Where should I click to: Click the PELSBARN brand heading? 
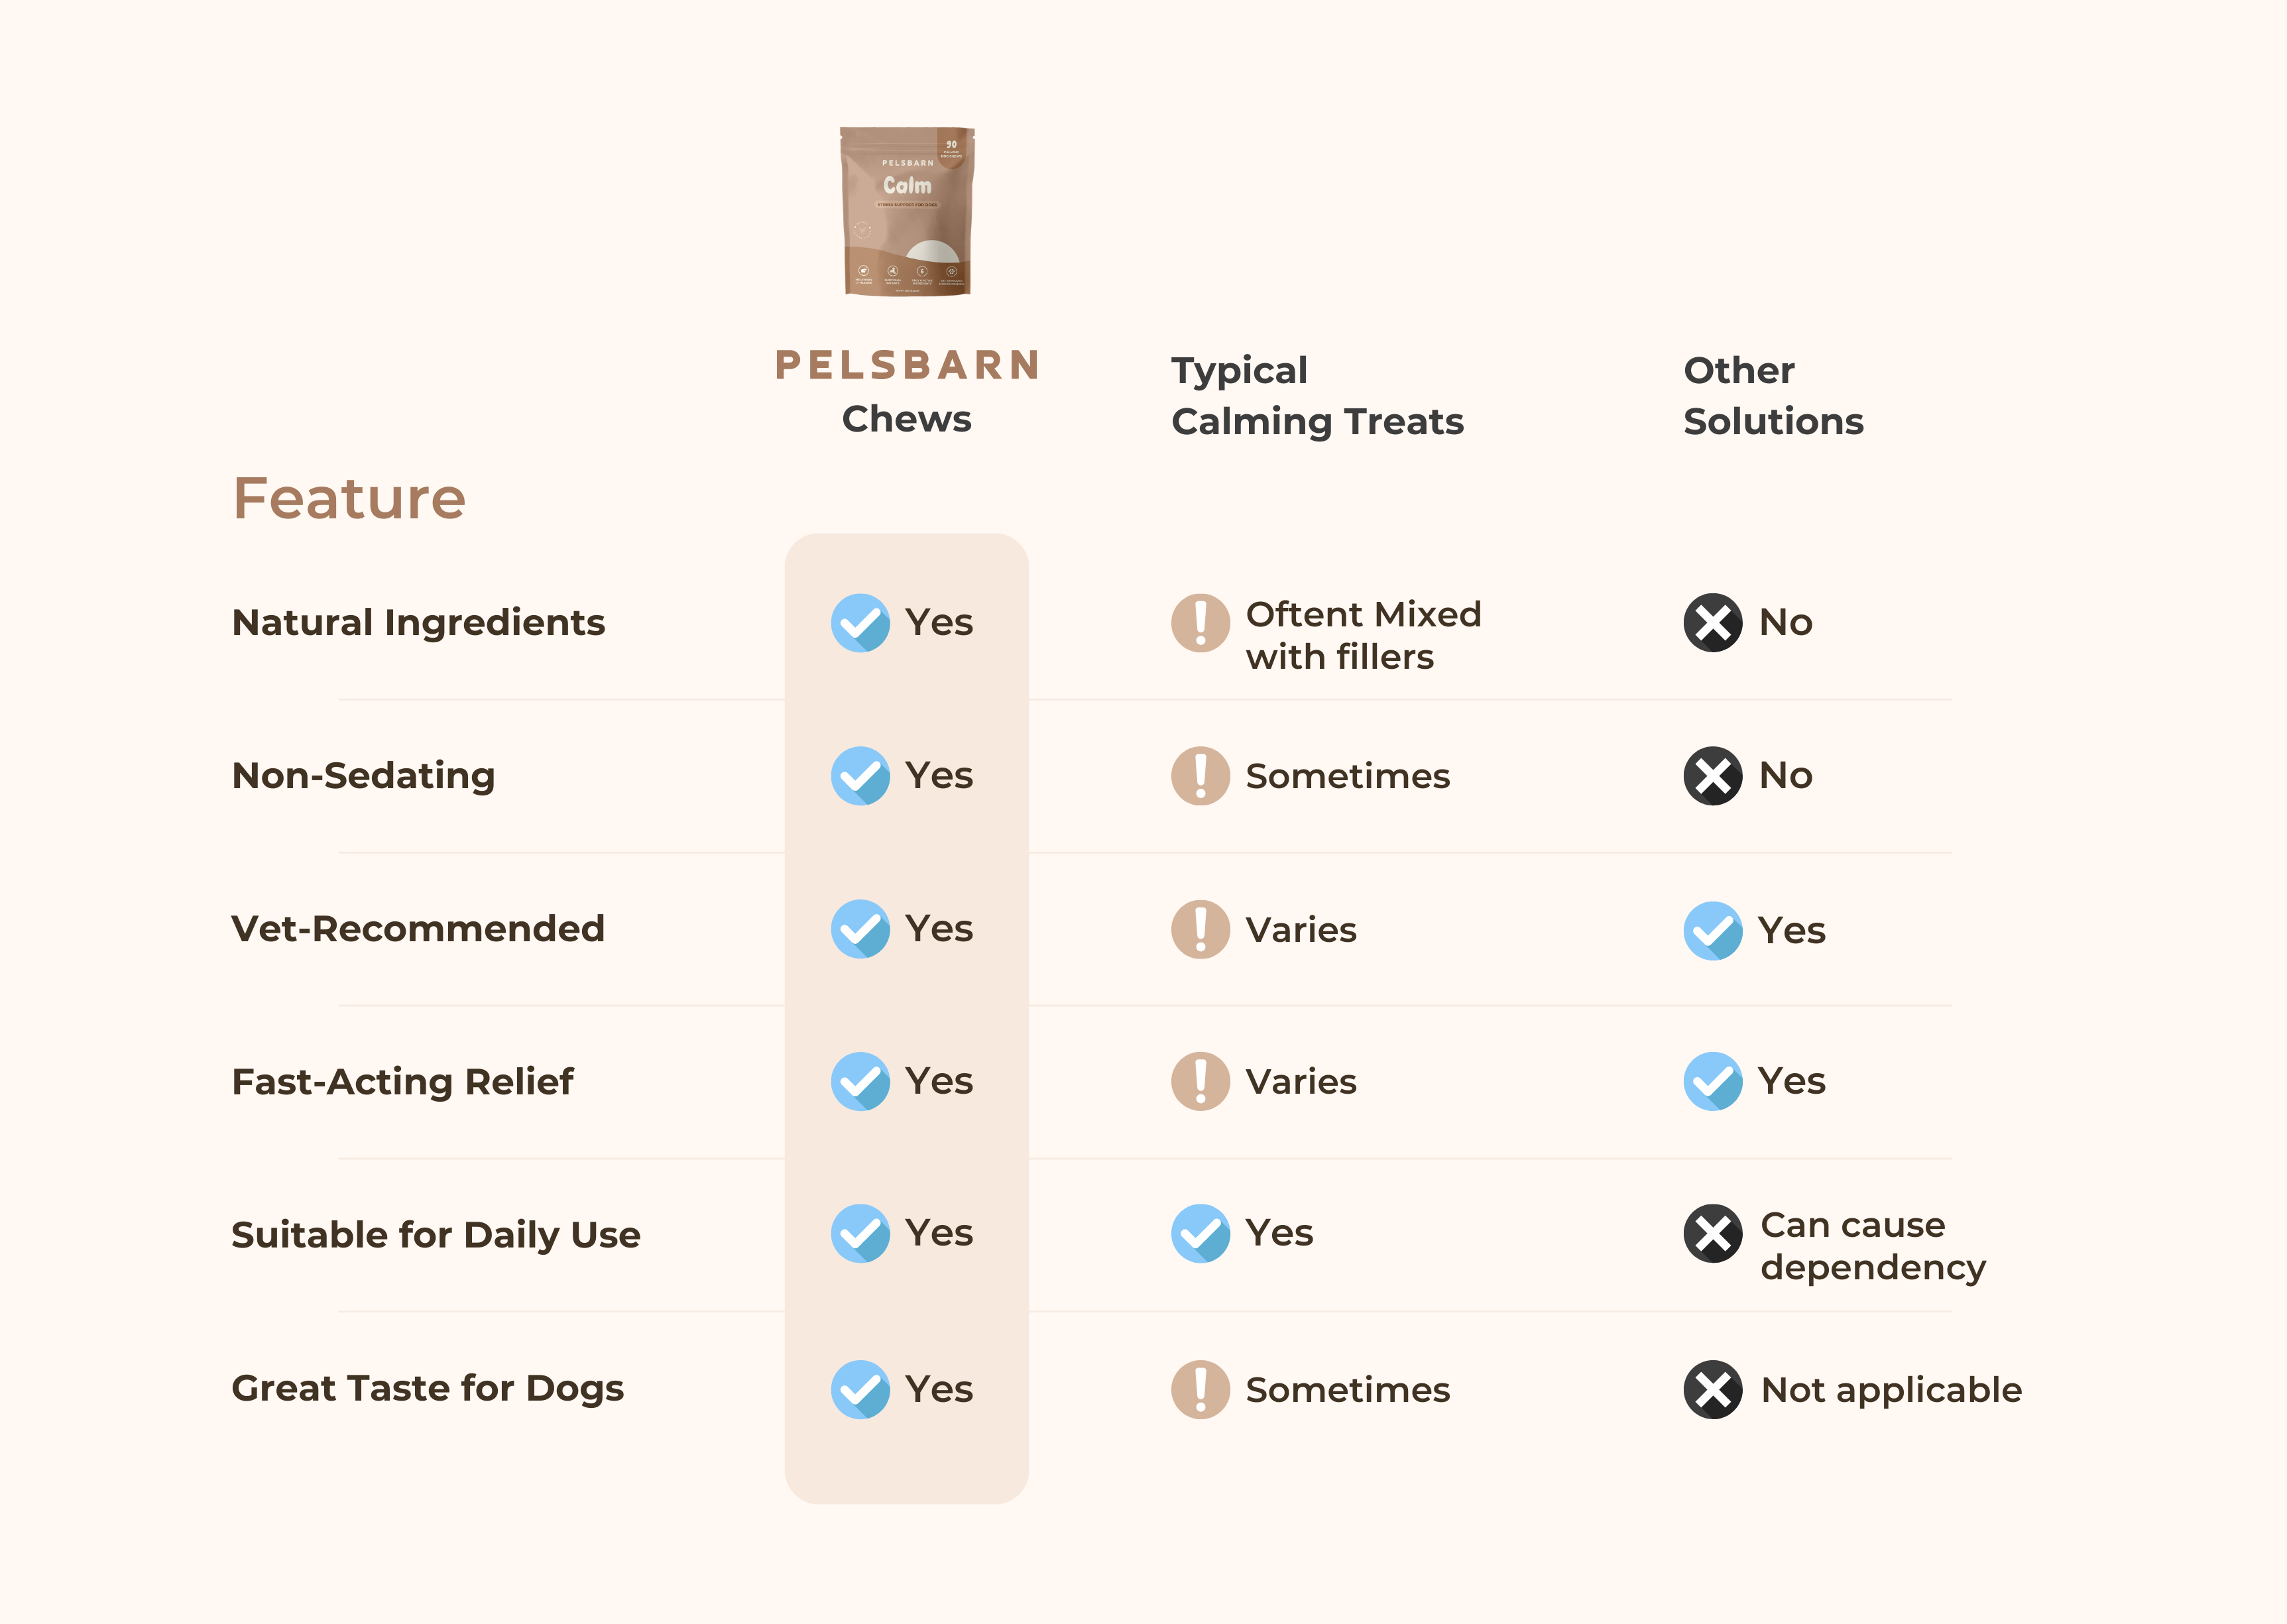(x=908, y=365)
